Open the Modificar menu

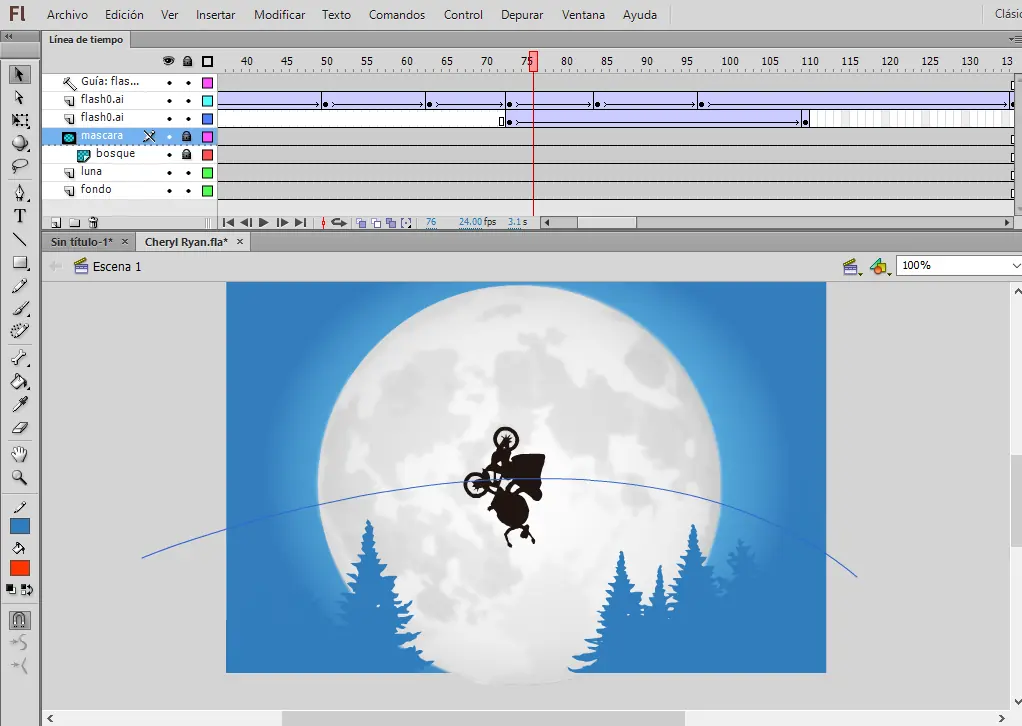tap(280, 14)
